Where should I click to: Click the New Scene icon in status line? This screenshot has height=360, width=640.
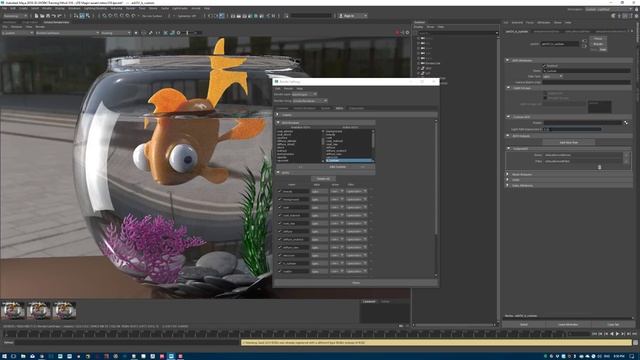(36, 16)
